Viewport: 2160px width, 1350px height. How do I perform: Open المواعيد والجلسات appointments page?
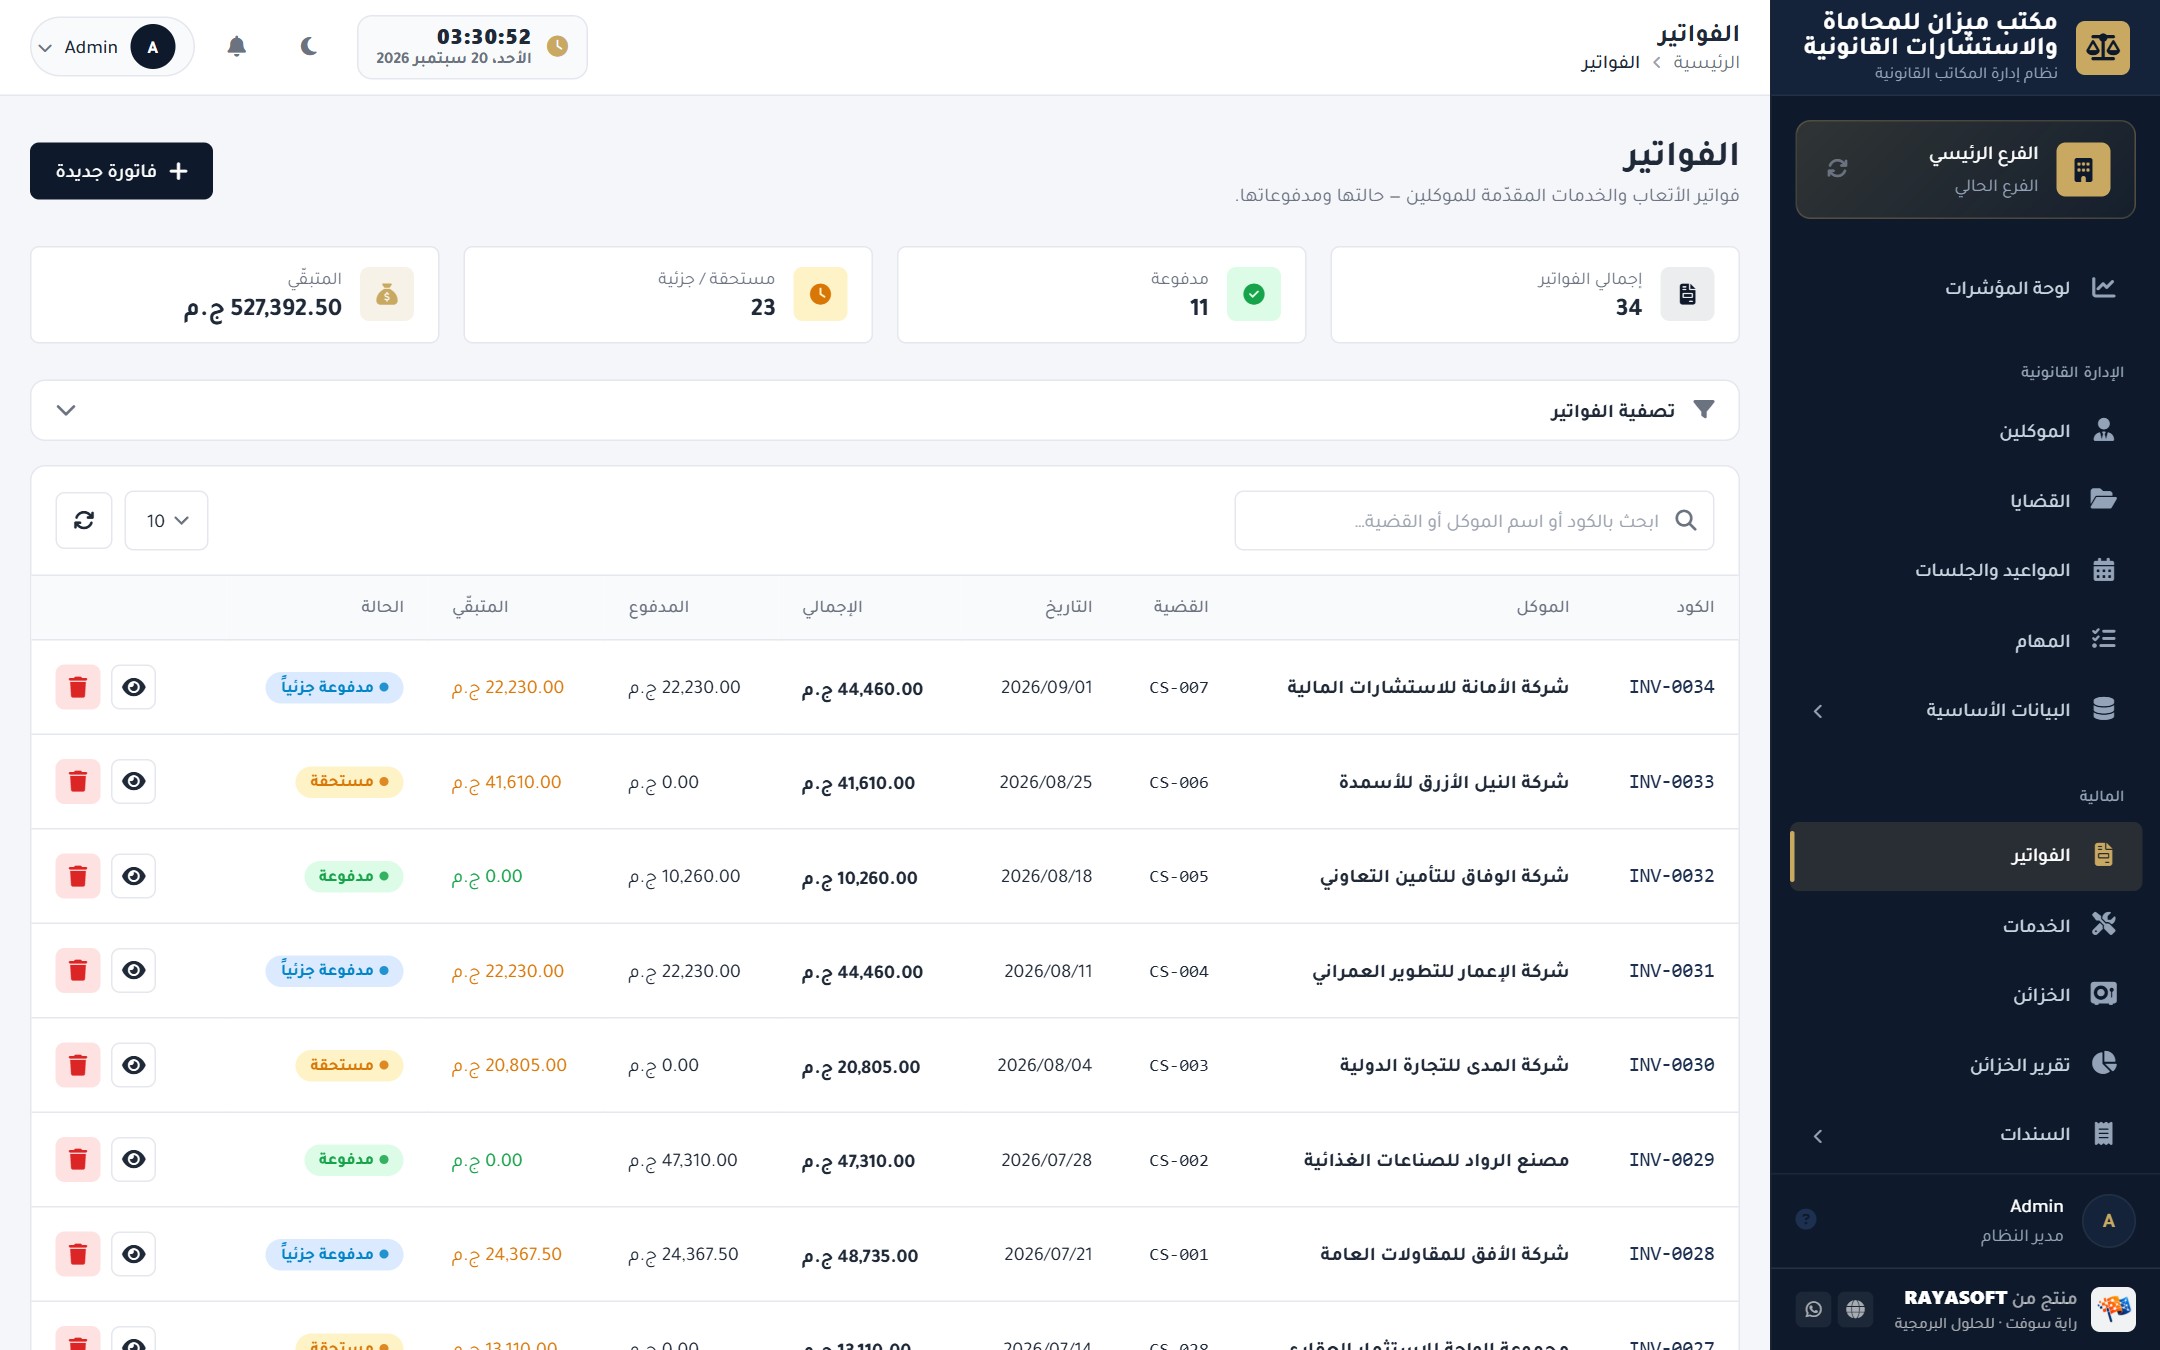[x=1966, y=570]
